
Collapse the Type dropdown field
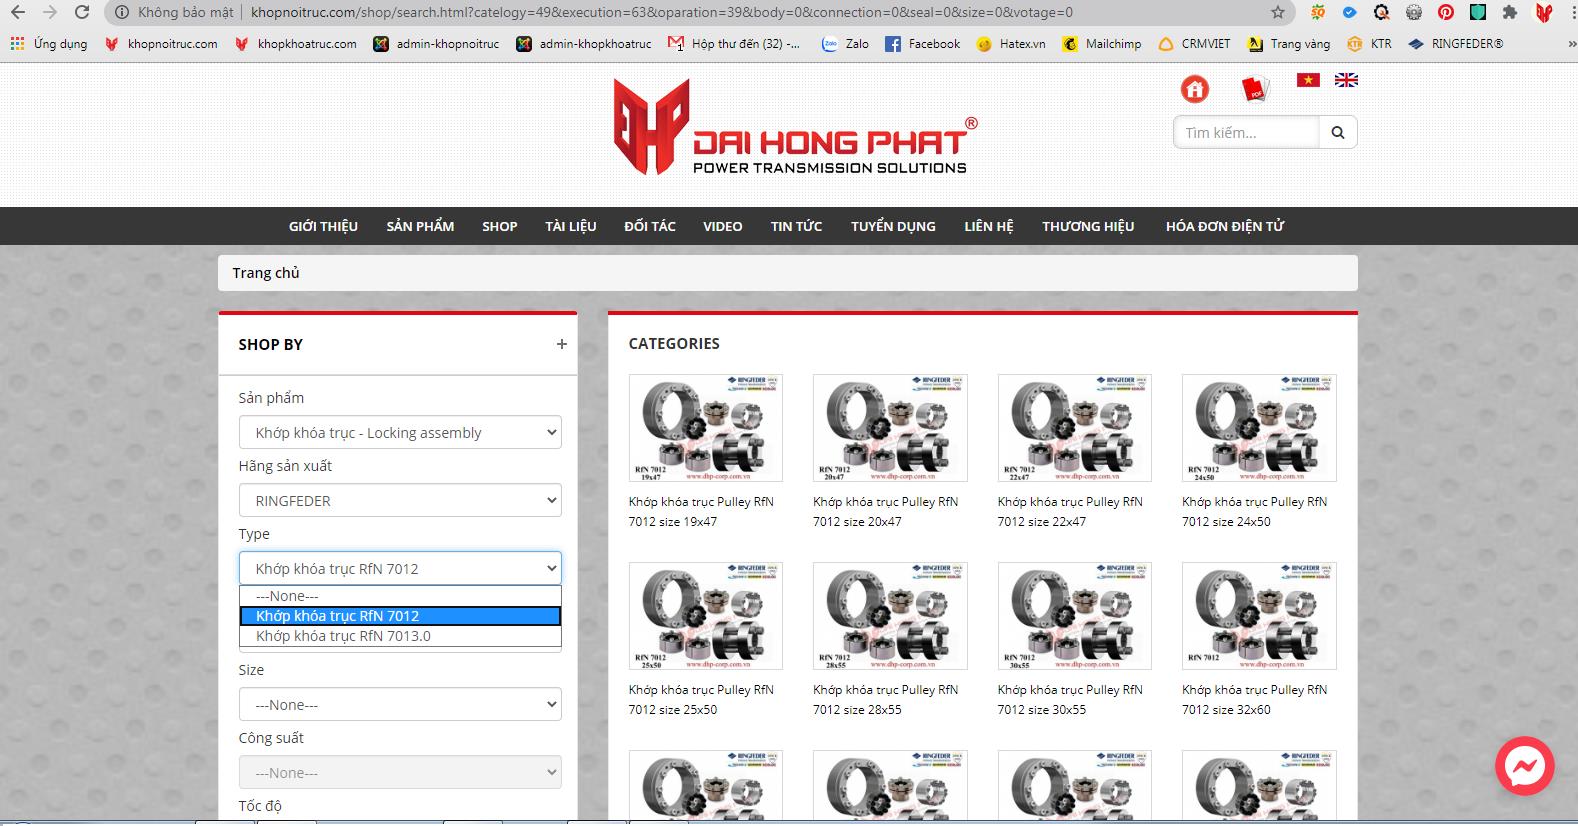(x=400, y=568)
